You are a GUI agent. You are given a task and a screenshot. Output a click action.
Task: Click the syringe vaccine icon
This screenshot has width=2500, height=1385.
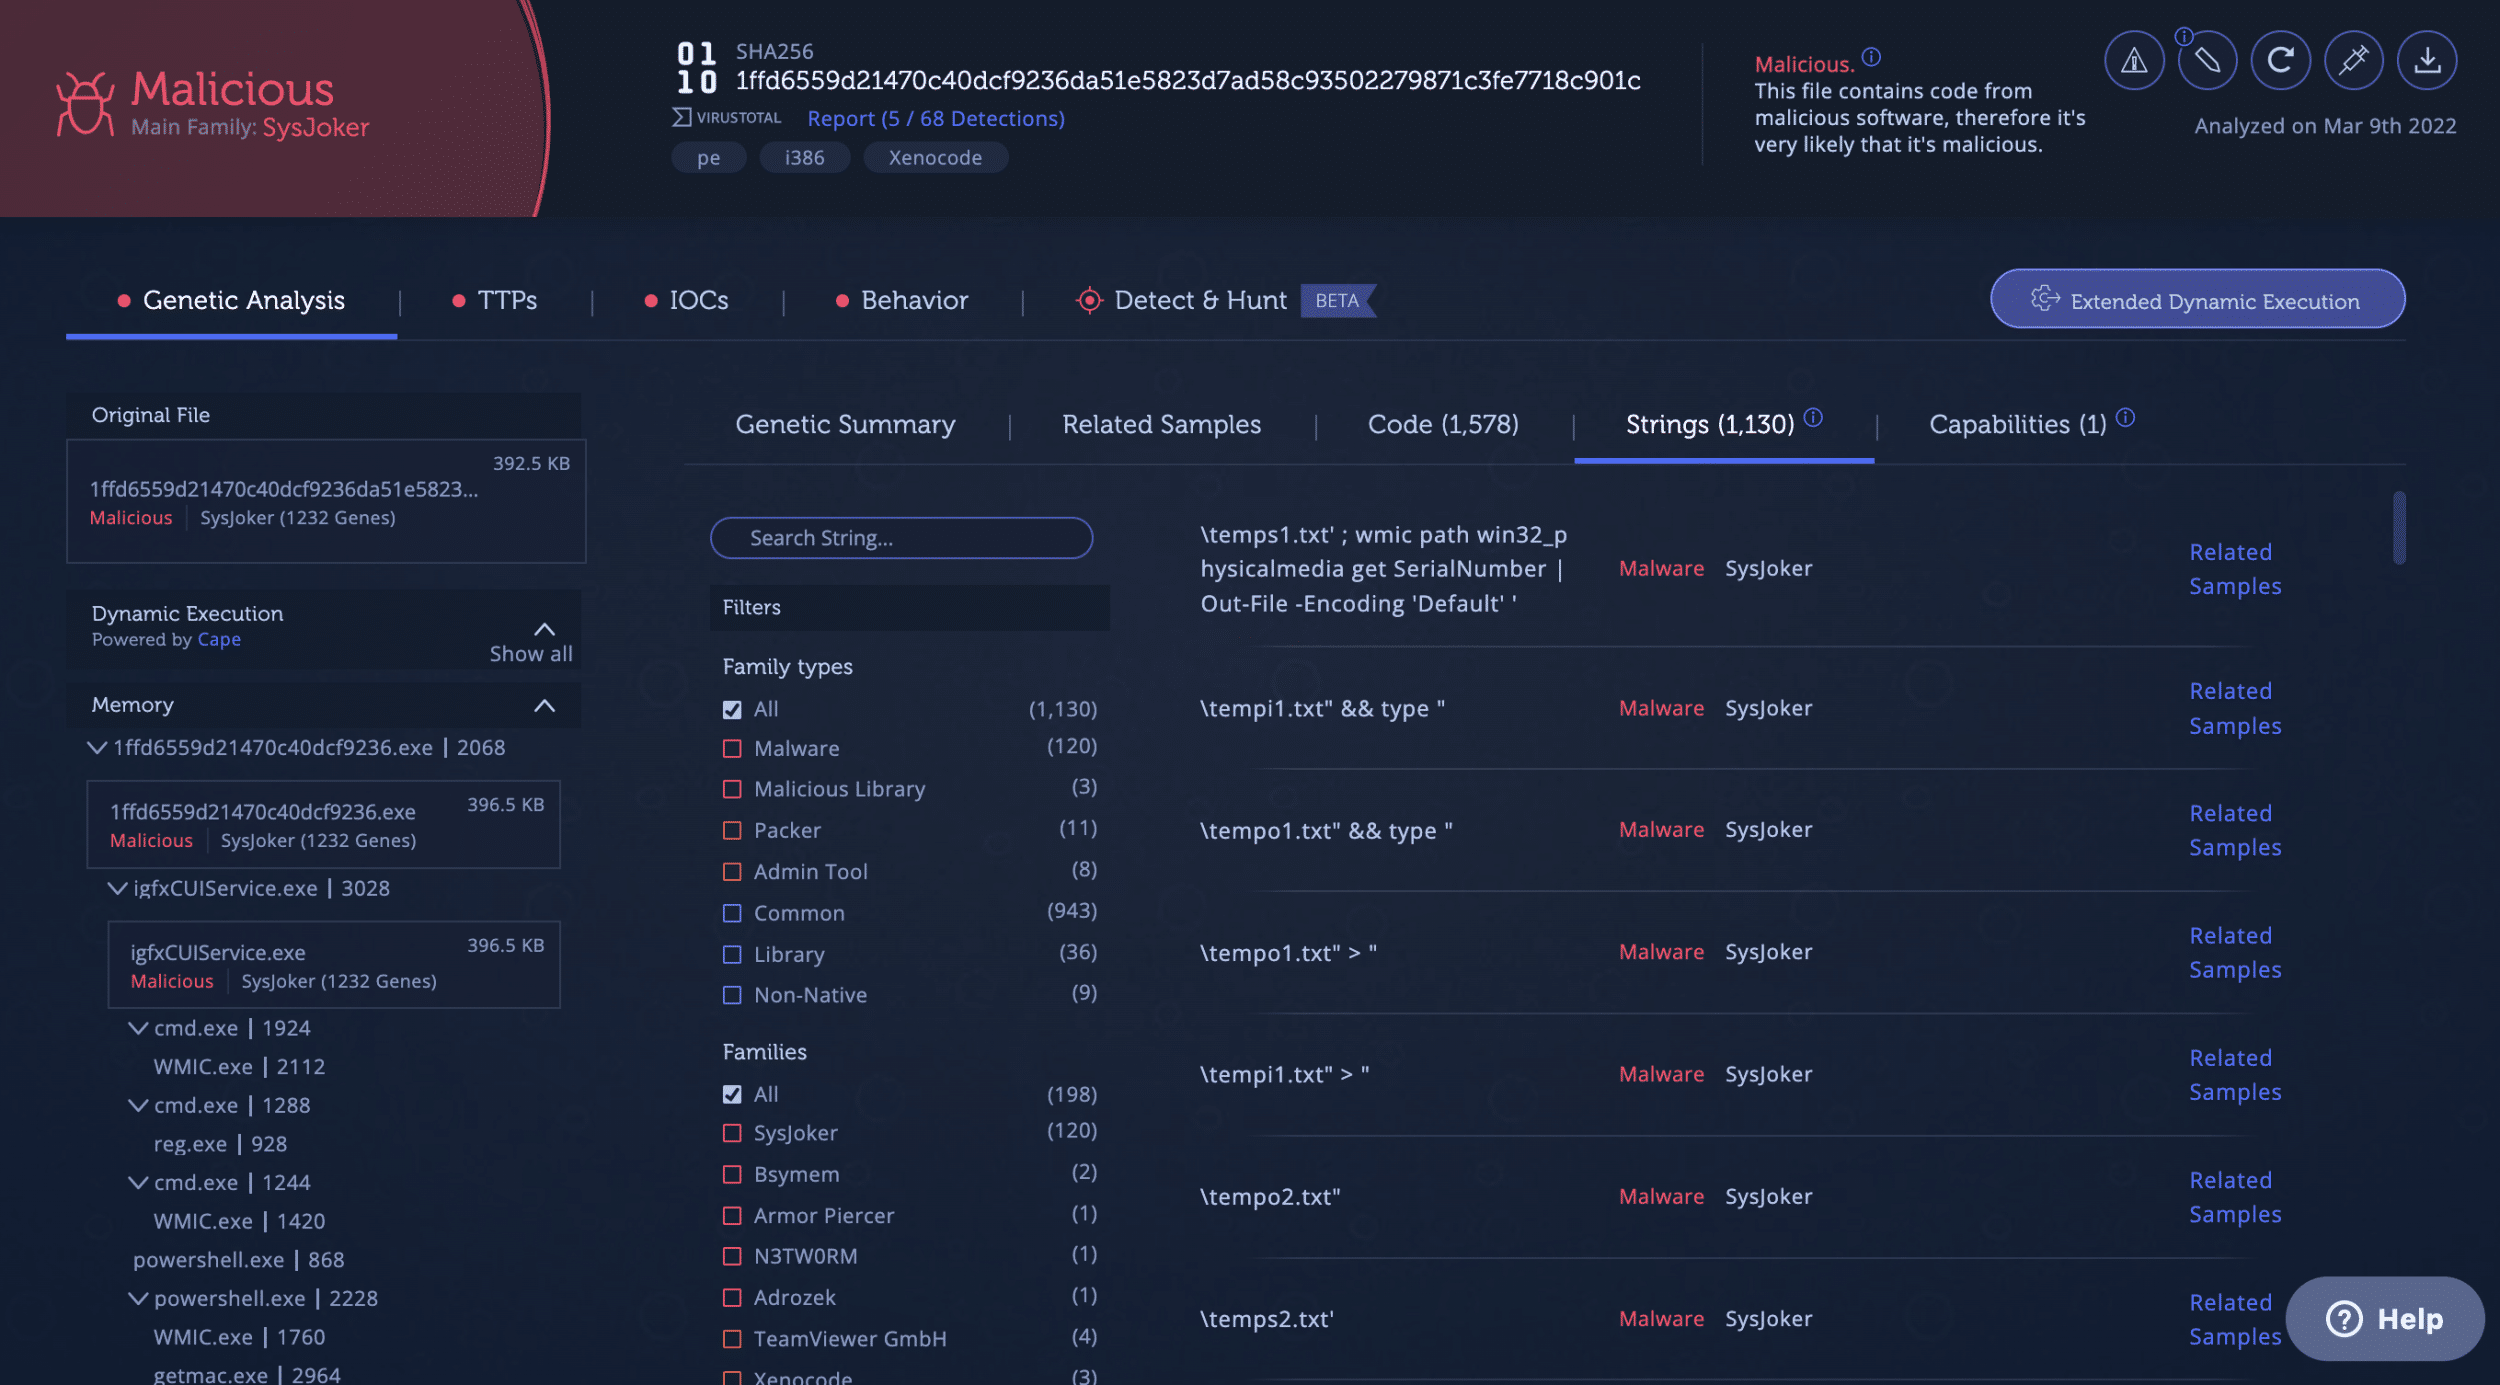click(2353, 61)
